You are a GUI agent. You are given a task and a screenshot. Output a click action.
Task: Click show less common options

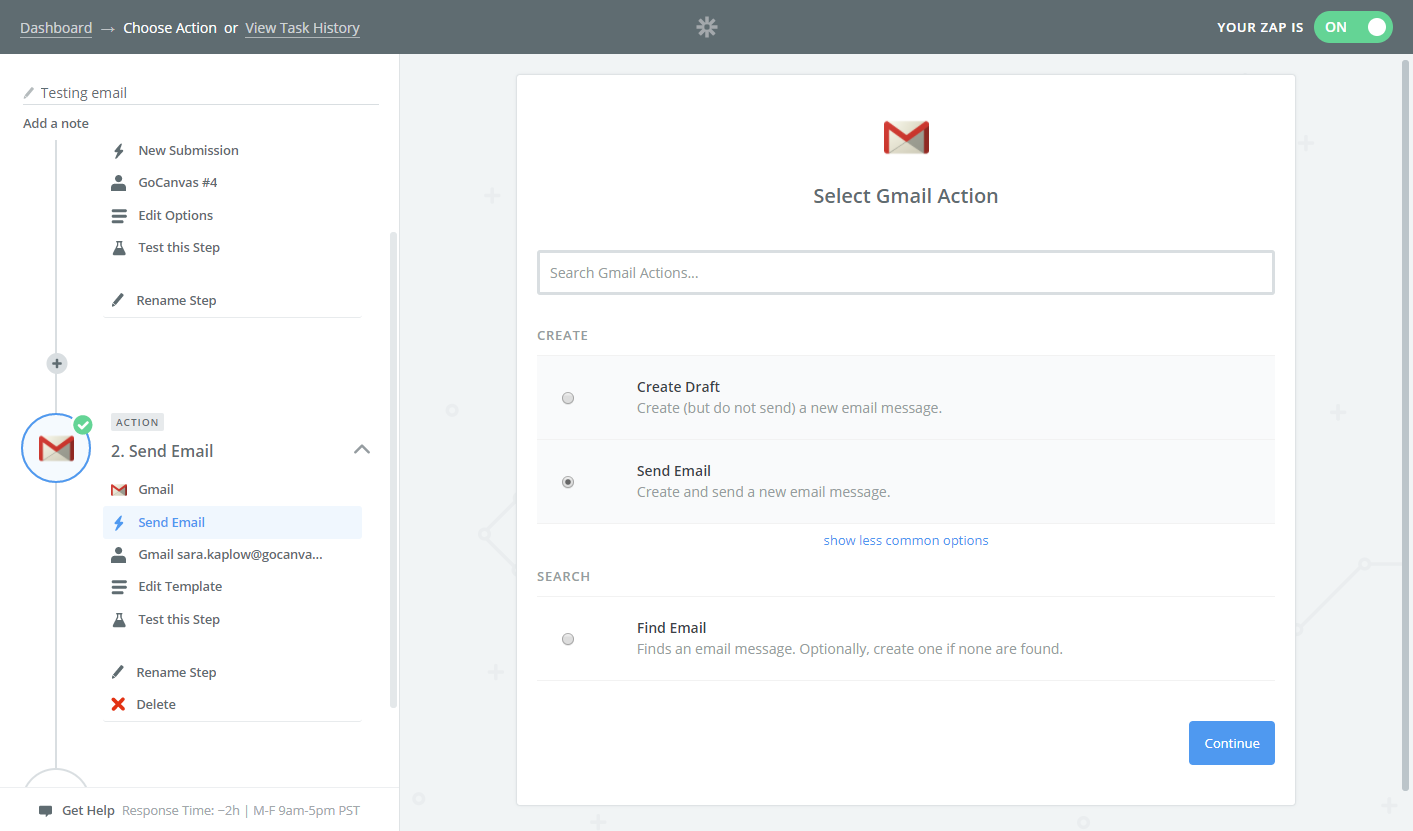point(906,540)
